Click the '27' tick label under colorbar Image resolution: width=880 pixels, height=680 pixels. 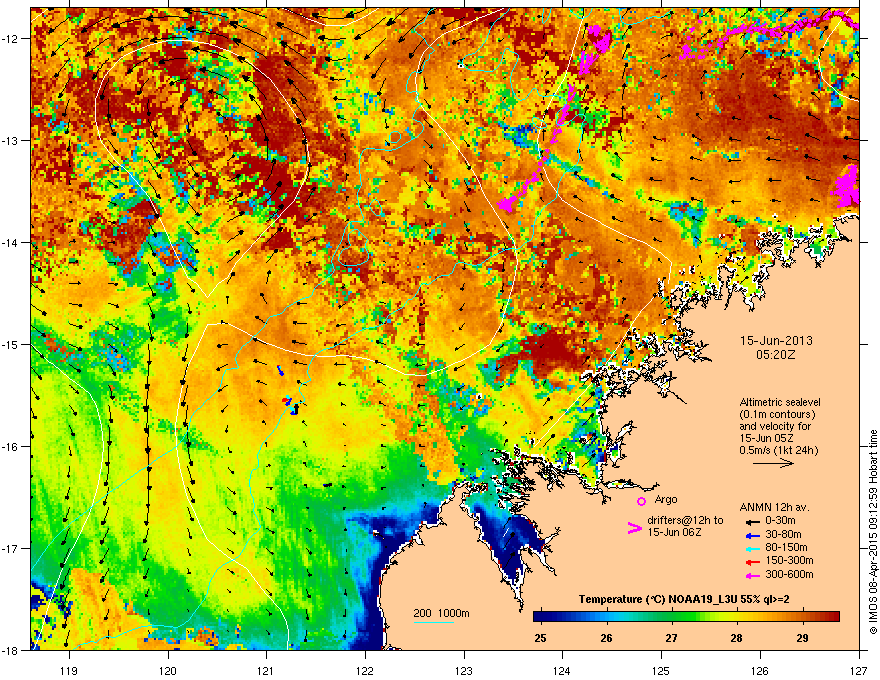point(671,638)
